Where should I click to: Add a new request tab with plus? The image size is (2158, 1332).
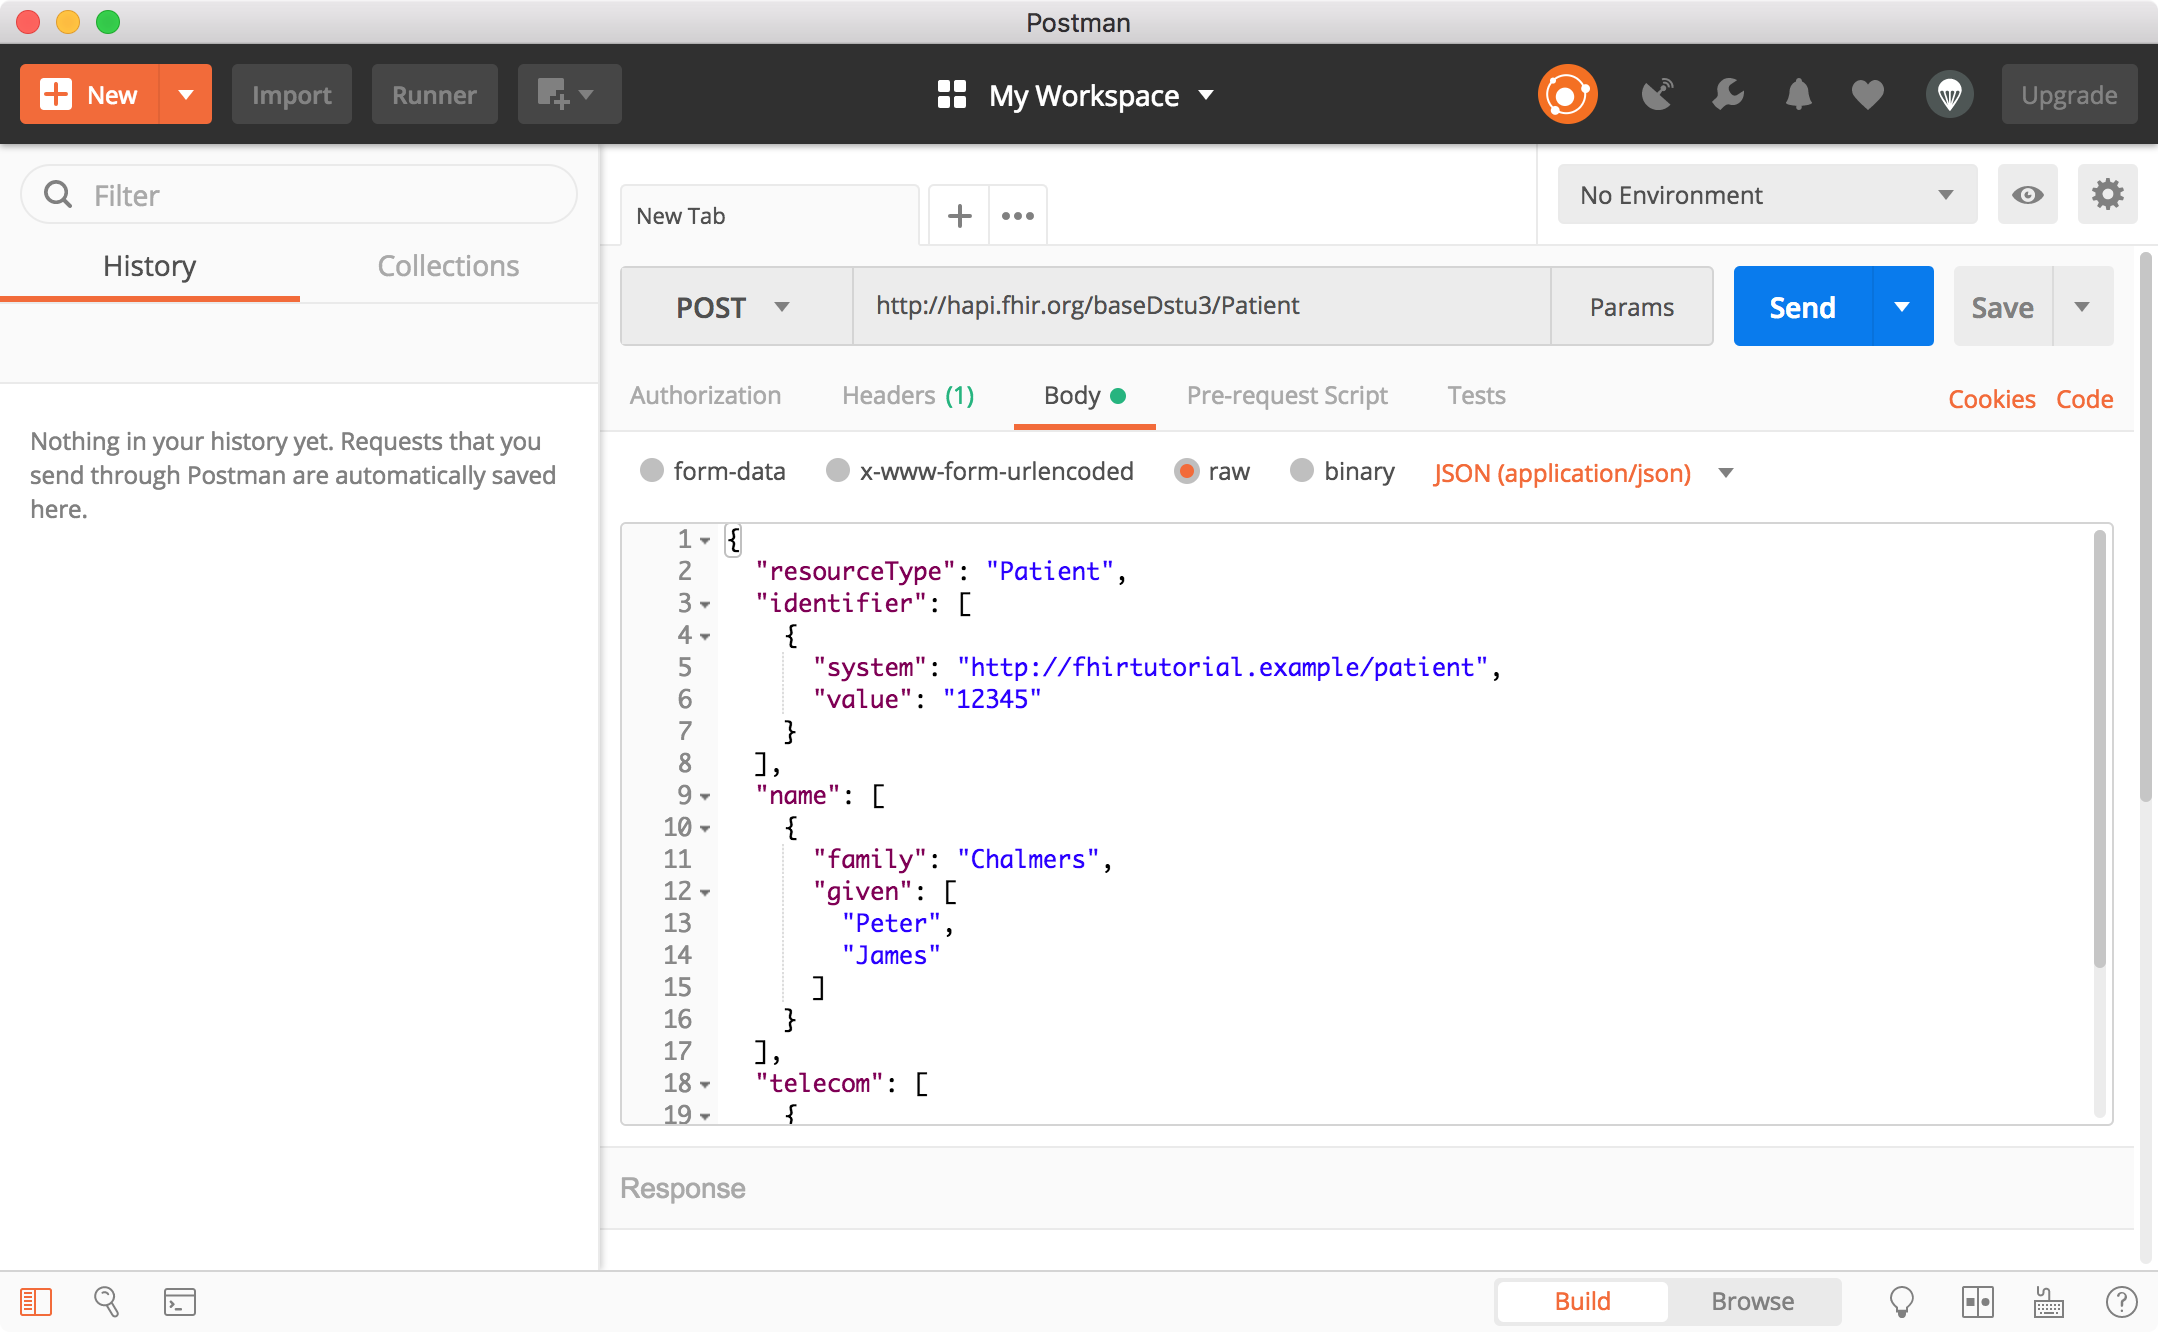click(959, 215)
